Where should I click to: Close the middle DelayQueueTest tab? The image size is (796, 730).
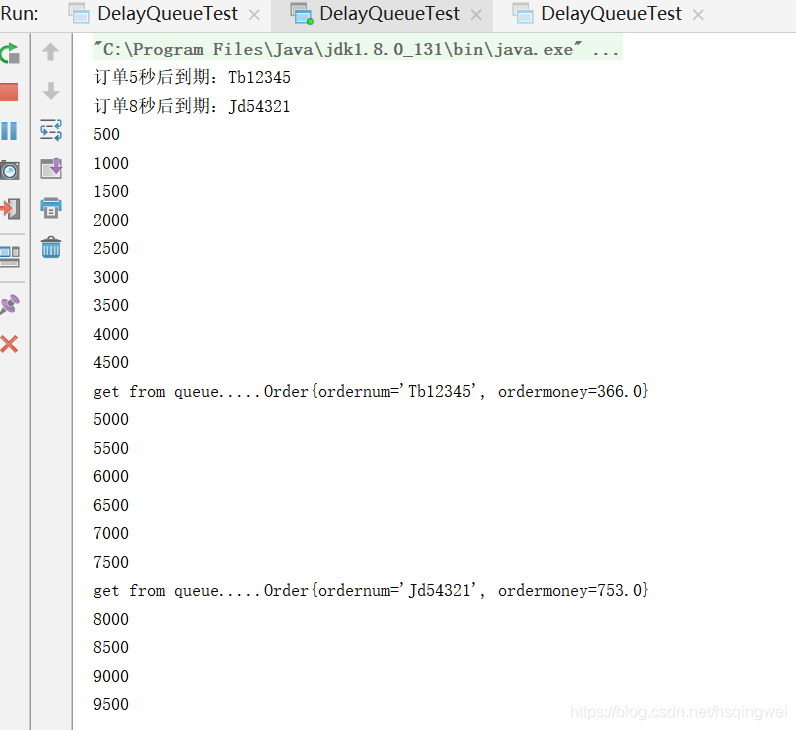click(476, 15)
